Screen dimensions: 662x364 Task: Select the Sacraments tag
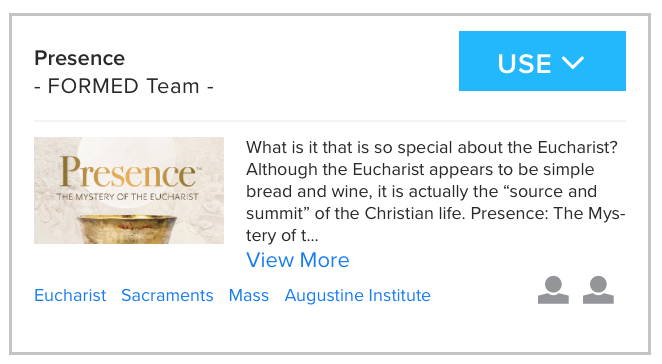(167, 295)
